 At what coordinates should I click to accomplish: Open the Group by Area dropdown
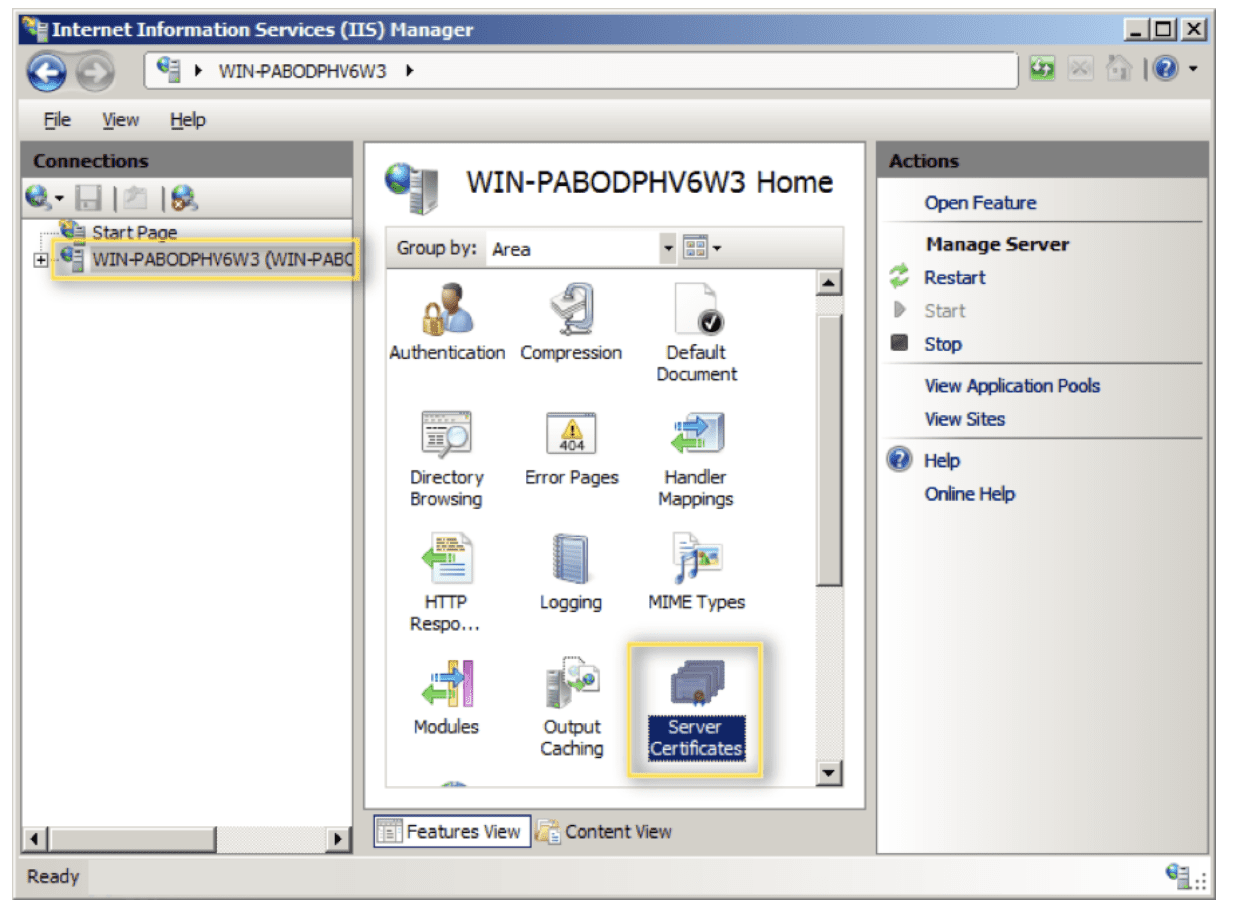point(668,249)
